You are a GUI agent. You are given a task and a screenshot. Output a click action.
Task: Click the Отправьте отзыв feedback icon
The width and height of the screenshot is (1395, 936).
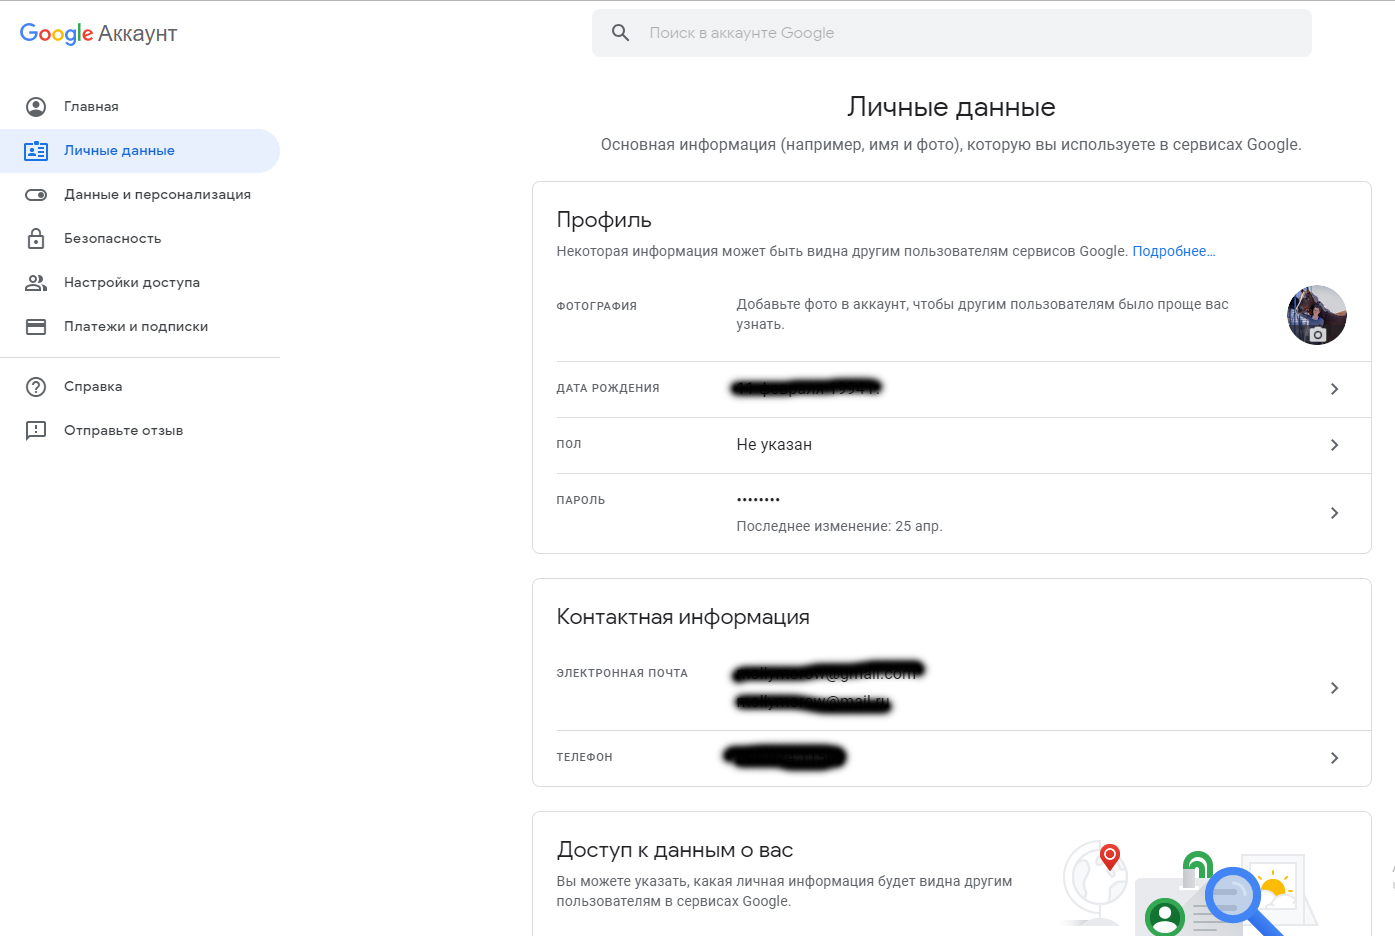tap(36, 431)
